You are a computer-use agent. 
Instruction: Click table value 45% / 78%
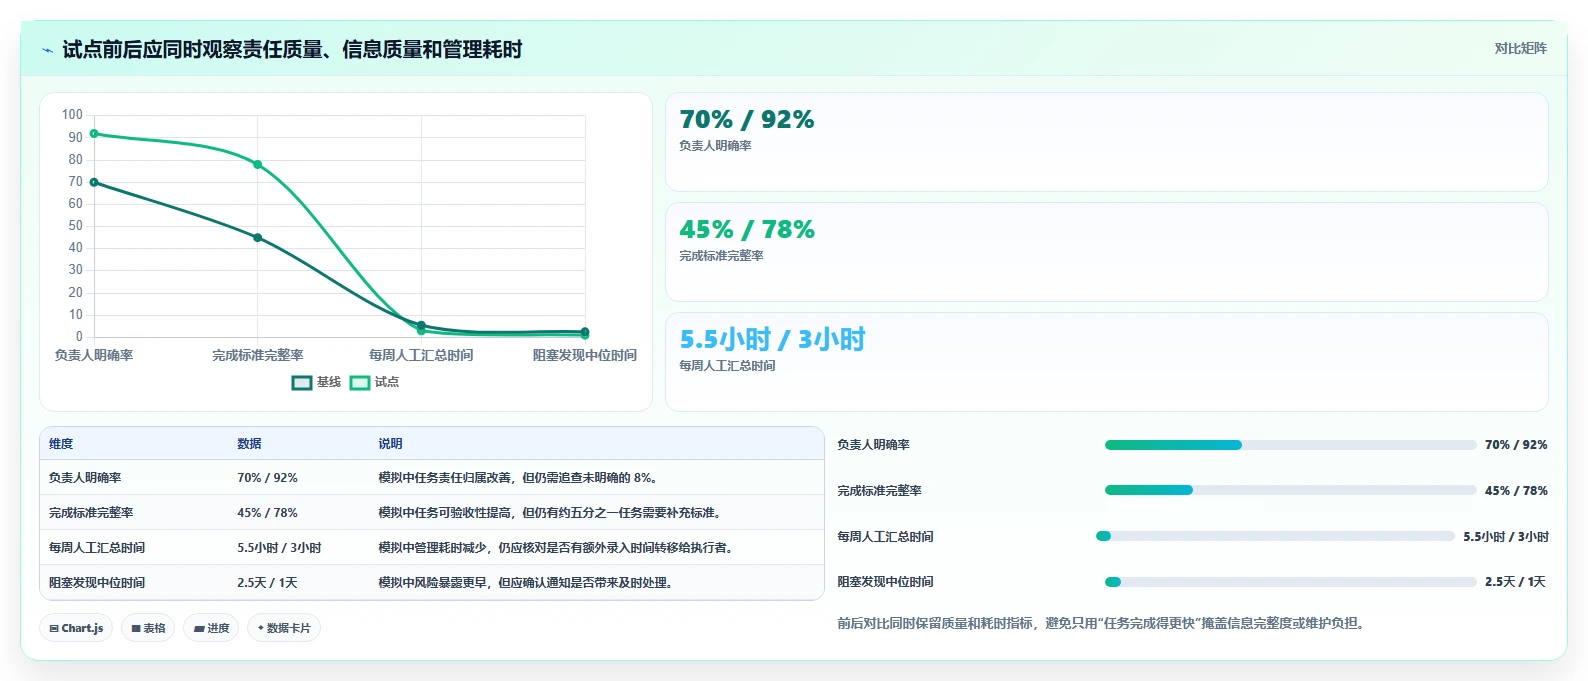point(267,513)
